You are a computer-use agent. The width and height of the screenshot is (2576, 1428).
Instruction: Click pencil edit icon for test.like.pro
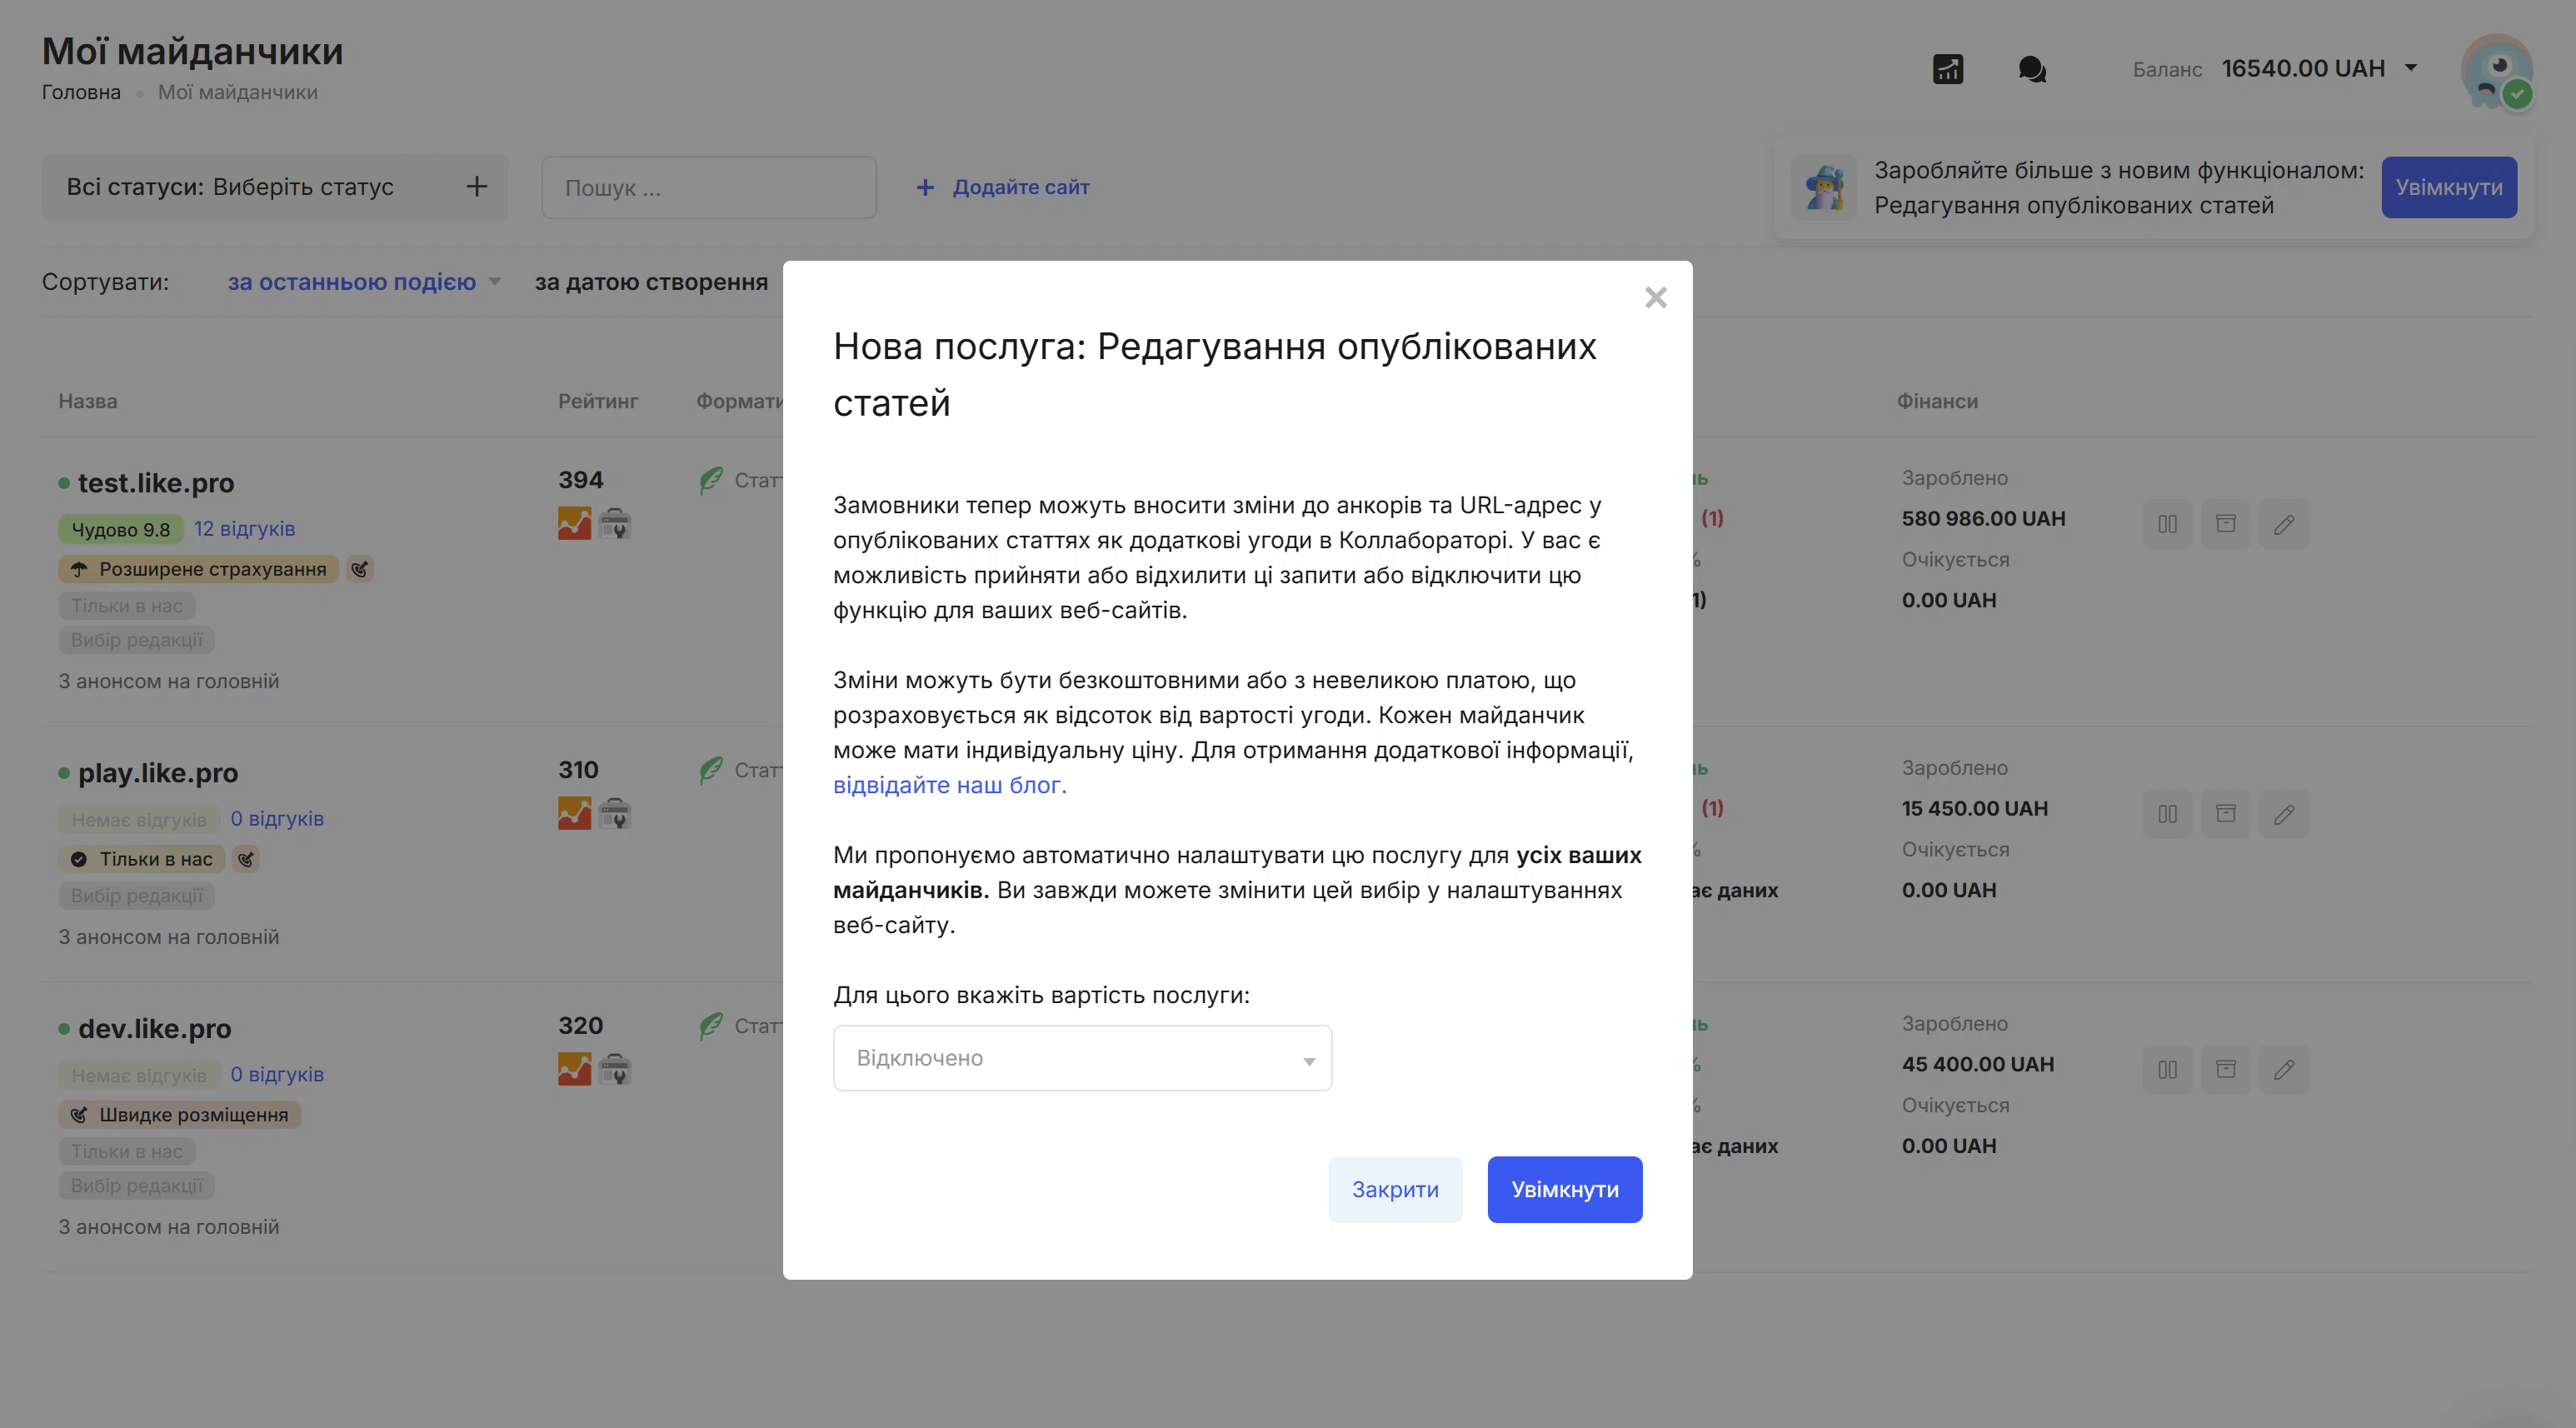click(x=2284, y=524)
